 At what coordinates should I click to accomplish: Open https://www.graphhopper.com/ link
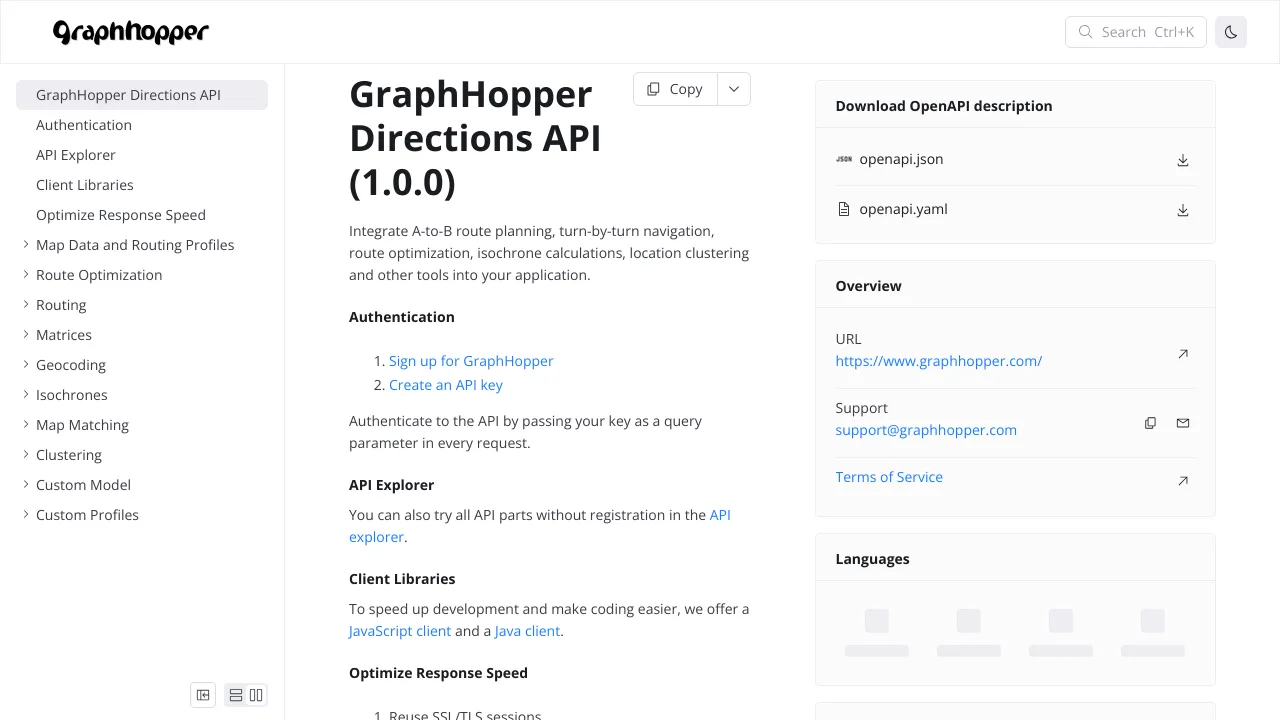[939, 361]
